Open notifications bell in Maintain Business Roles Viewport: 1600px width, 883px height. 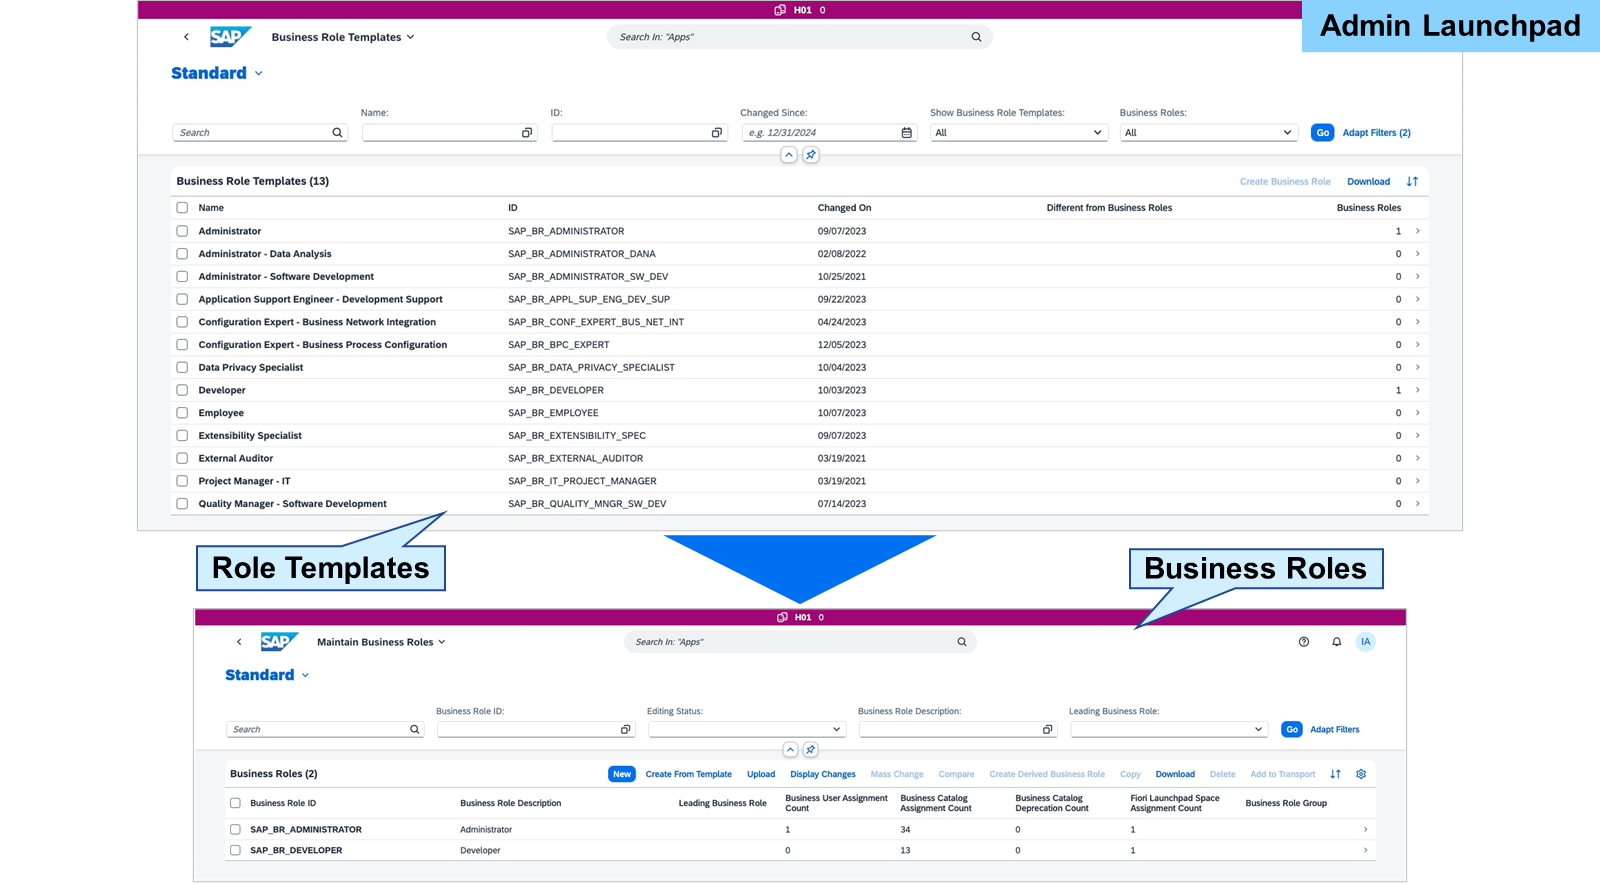tap(1336, 642)
